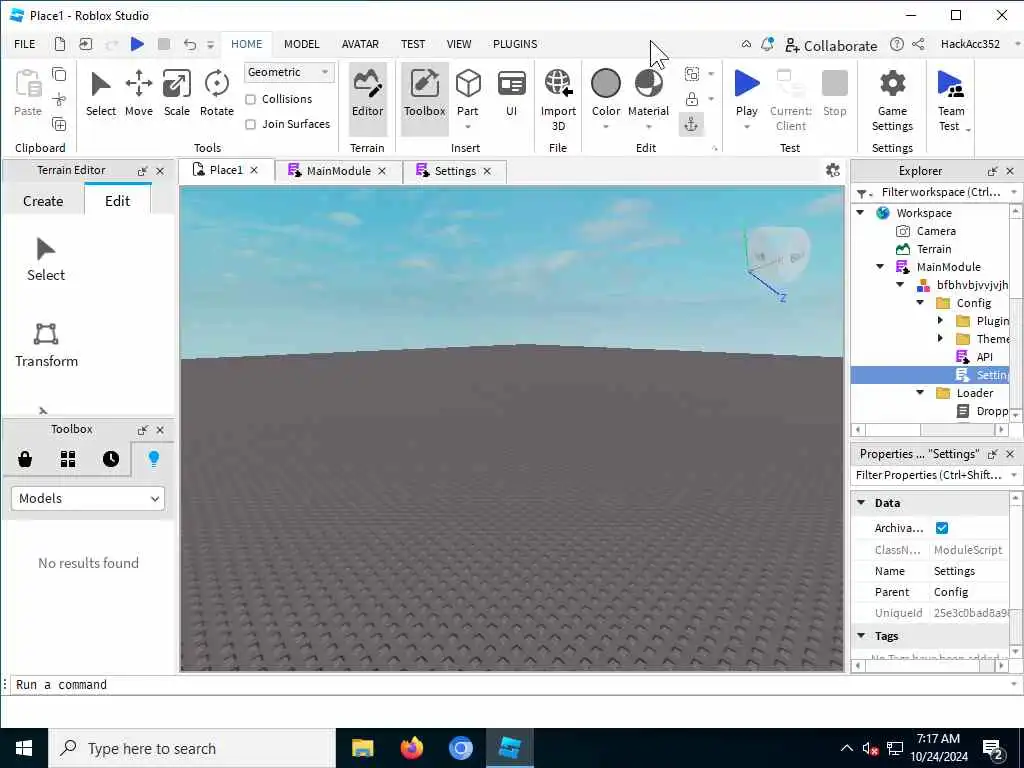The width and height of the screenshot is (1024, 768).
Task: Select the Select tool in the Tools ribbon
Action: pyautogui.click(x=101, y=94)
